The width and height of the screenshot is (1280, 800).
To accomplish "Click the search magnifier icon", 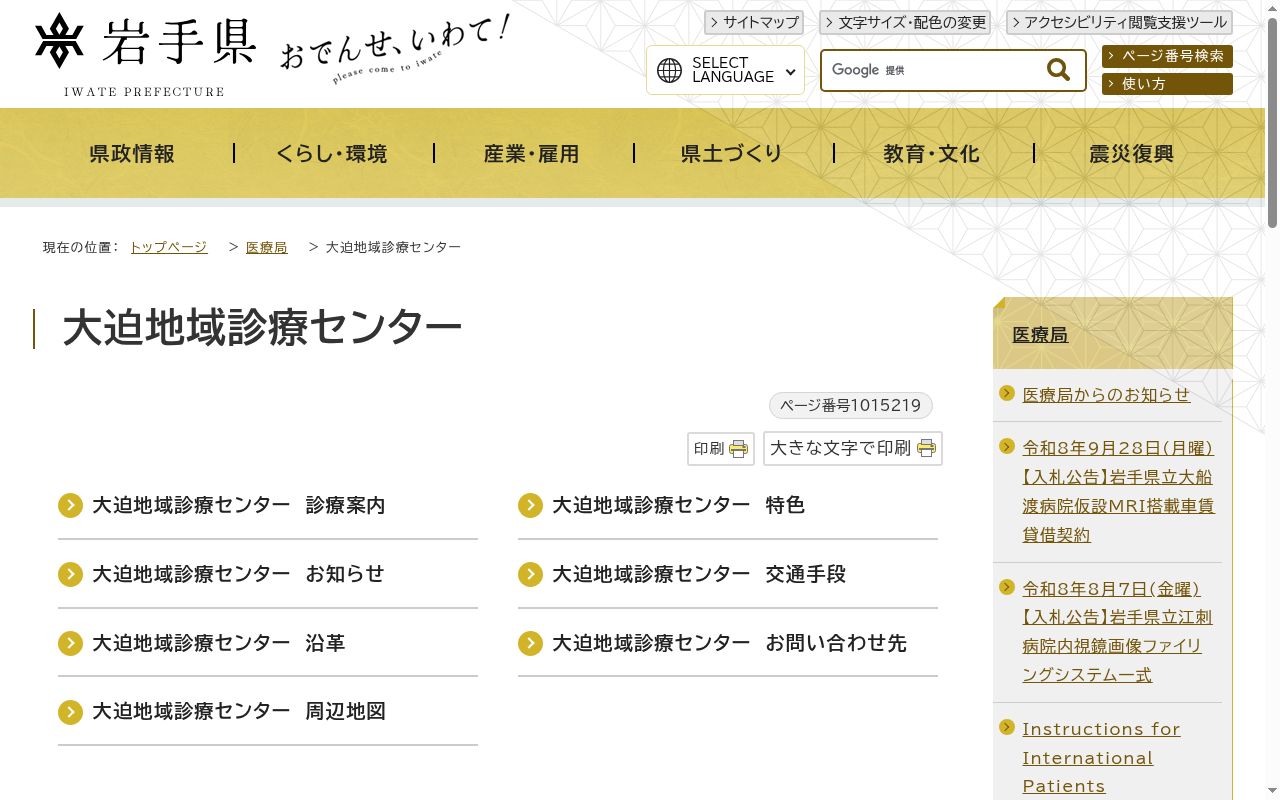I will (x=1058, y=70).
